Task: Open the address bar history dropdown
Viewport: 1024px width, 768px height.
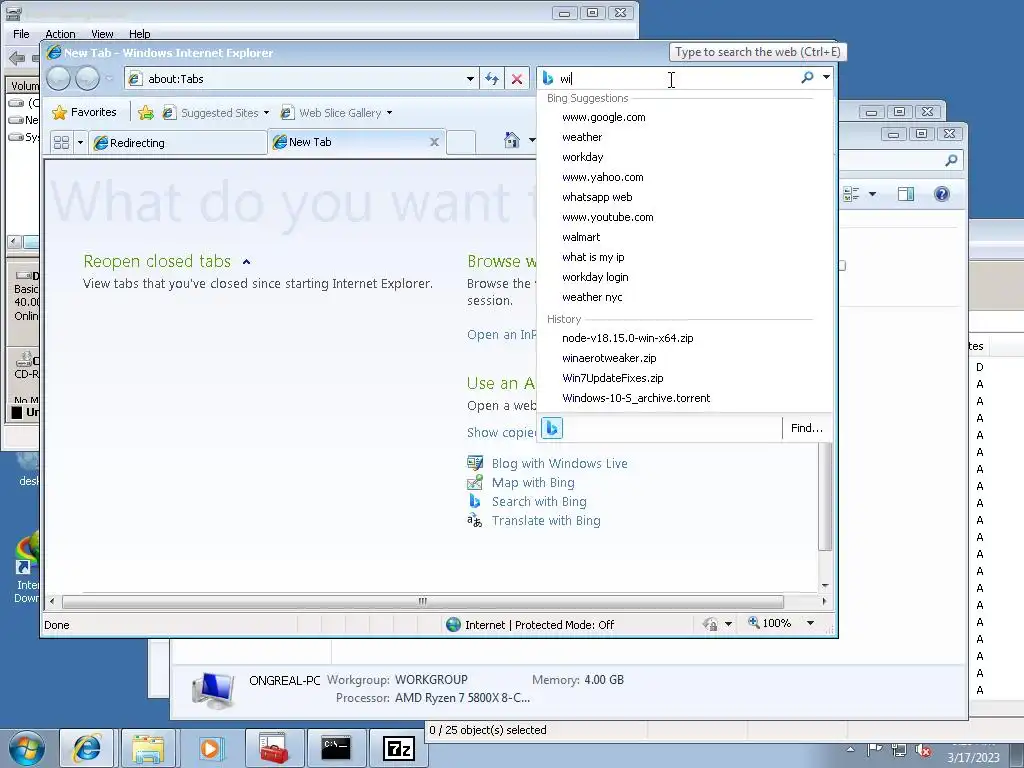Action: pos(470,79)
